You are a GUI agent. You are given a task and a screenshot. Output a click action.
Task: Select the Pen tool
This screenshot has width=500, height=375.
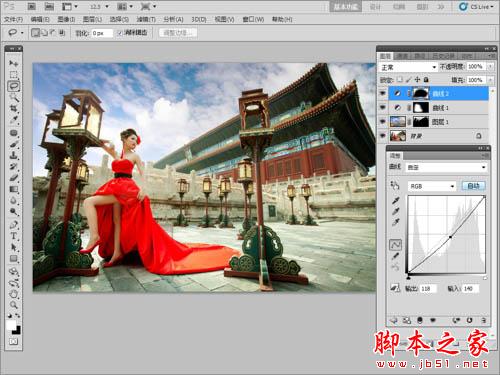[13, 224]
